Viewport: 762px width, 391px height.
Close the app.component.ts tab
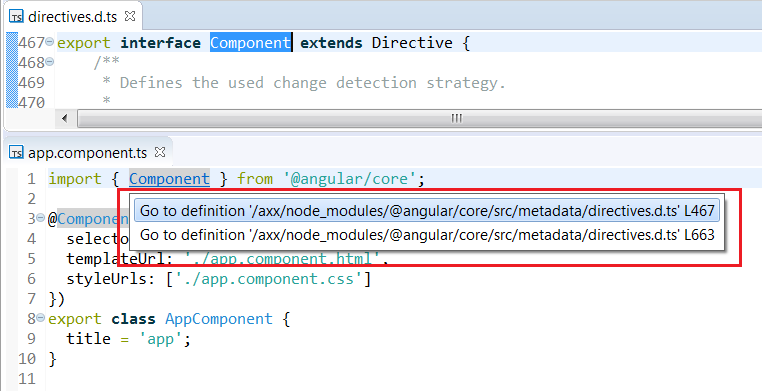tap(160, 152)
